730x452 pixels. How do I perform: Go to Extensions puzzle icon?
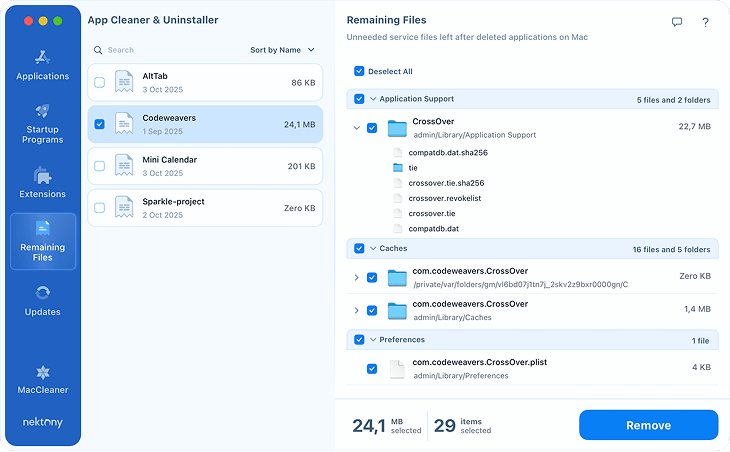click(43, 176)
